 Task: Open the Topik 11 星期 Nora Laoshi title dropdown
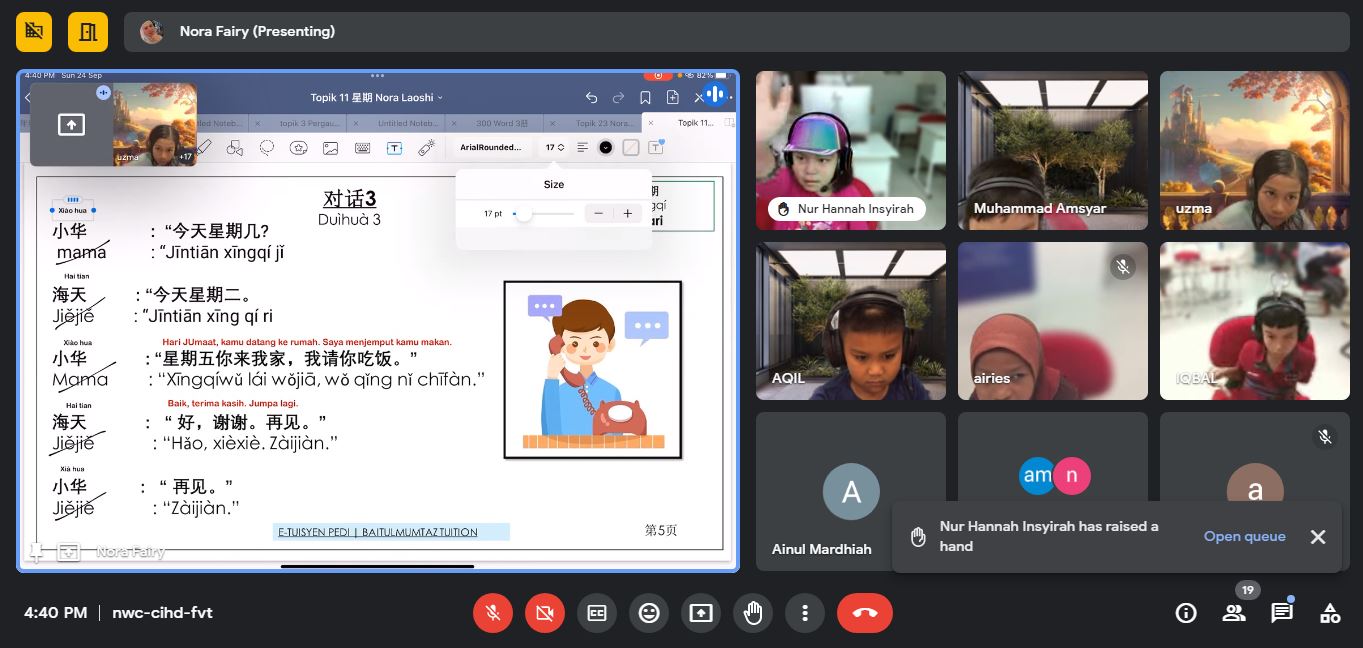click(x=376, y=97)
